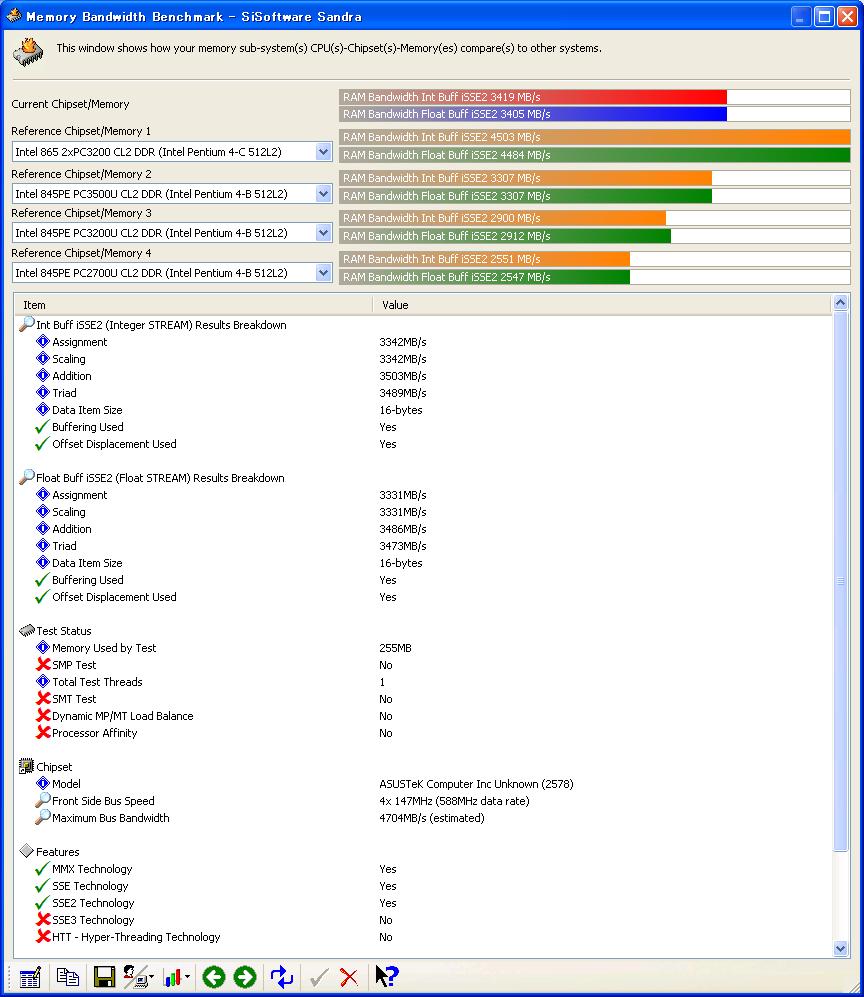Click Current Chipset/Memory label

[x=70, y=104]
